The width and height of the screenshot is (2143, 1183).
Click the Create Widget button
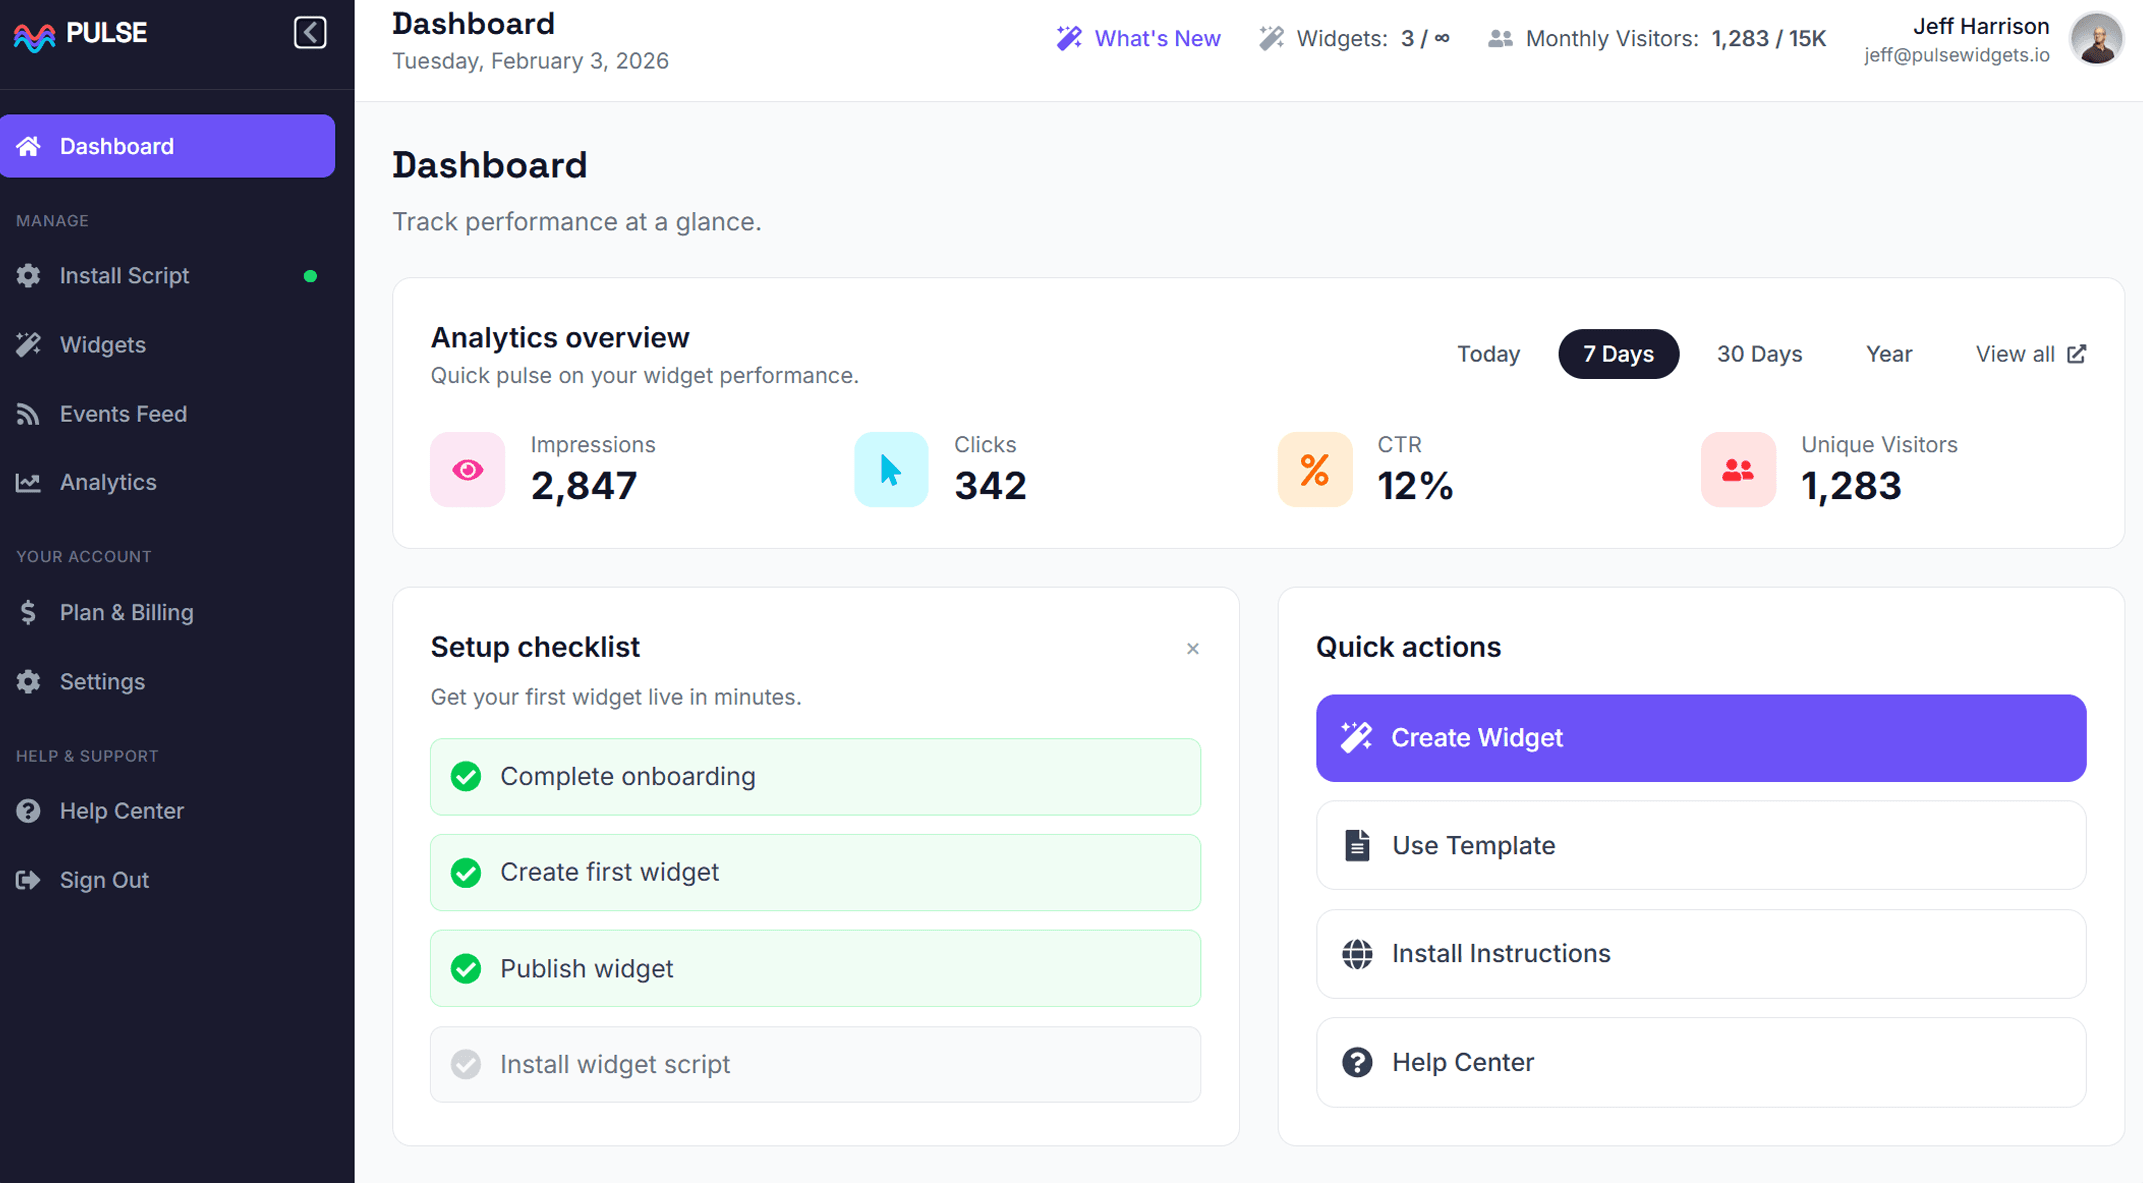(1701, 738)
